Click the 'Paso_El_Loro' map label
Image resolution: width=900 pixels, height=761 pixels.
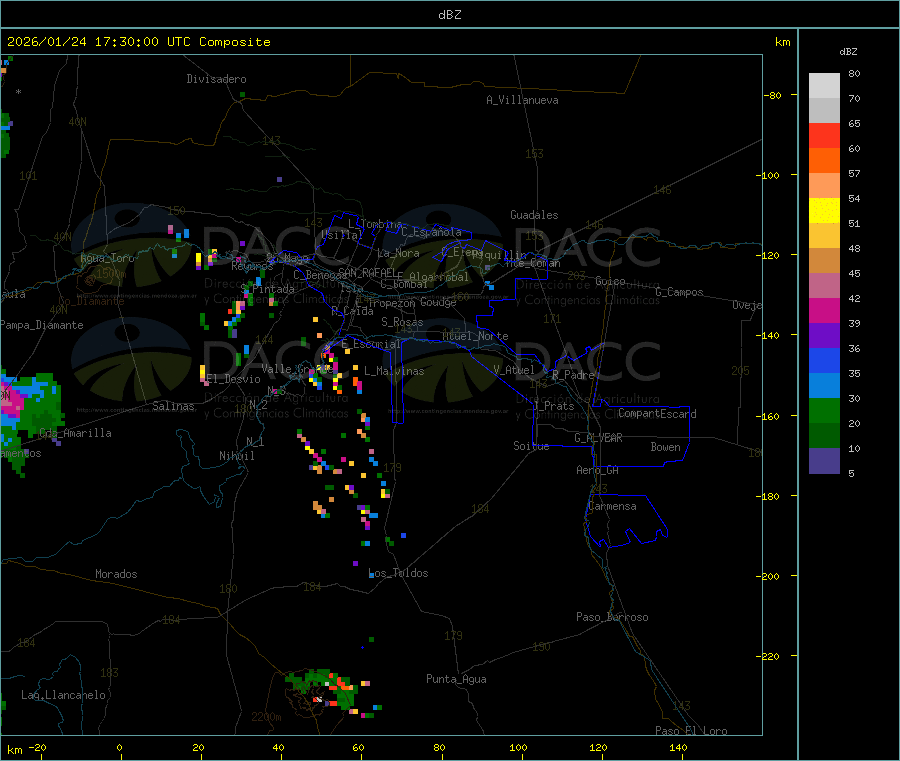click(x=691, y=731)
